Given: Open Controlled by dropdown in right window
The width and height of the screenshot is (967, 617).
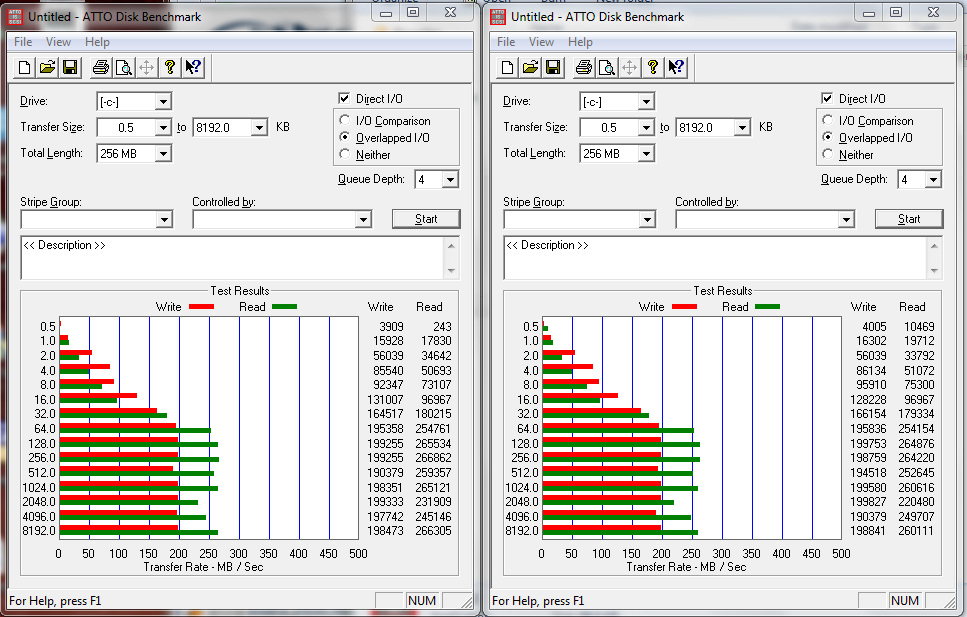Looking at the screenshot, I should coord(846,220).
